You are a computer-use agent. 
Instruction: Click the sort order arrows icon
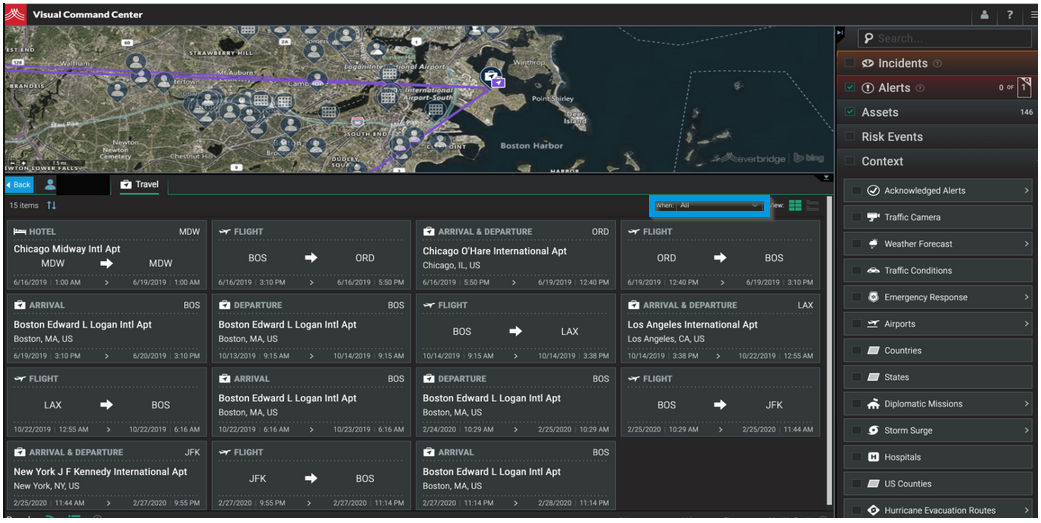pos(51,205)
